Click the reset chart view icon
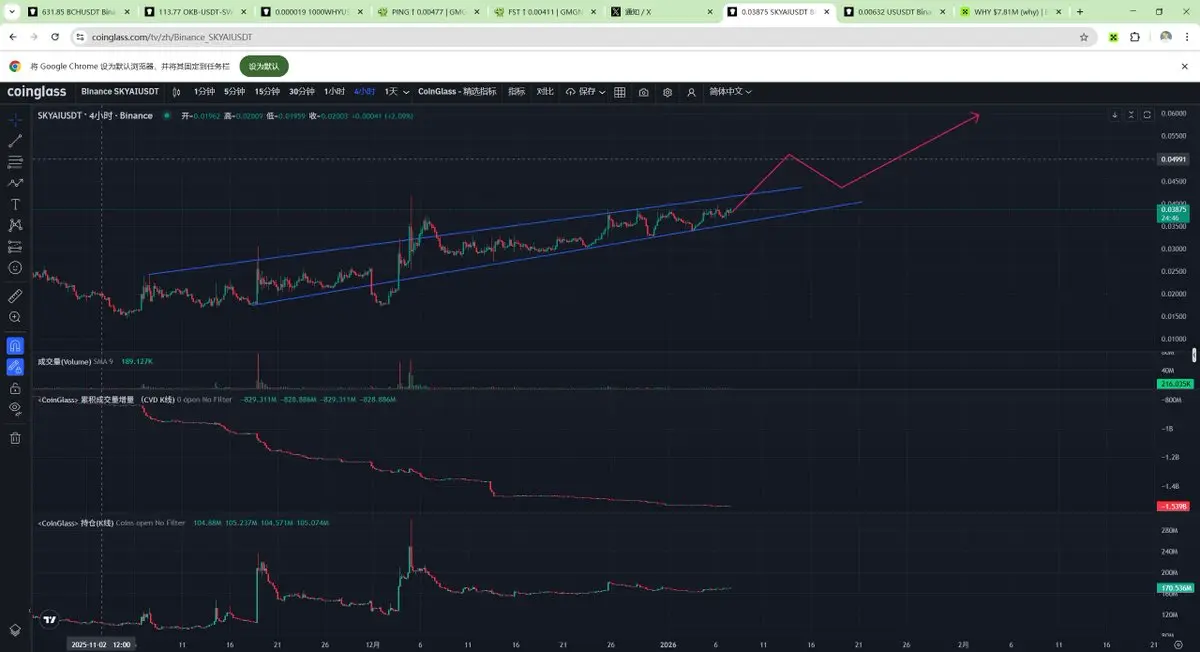 coord(1147,115)
